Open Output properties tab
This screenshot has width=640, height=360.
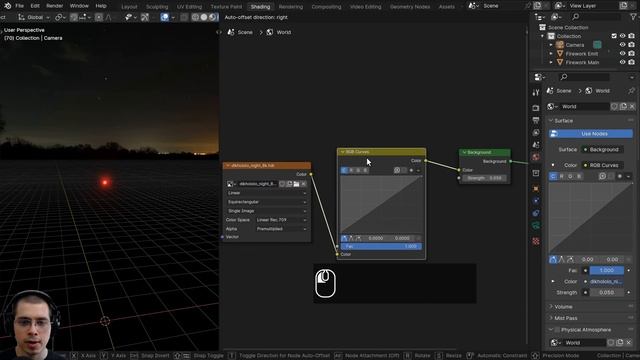click(536, 120)
